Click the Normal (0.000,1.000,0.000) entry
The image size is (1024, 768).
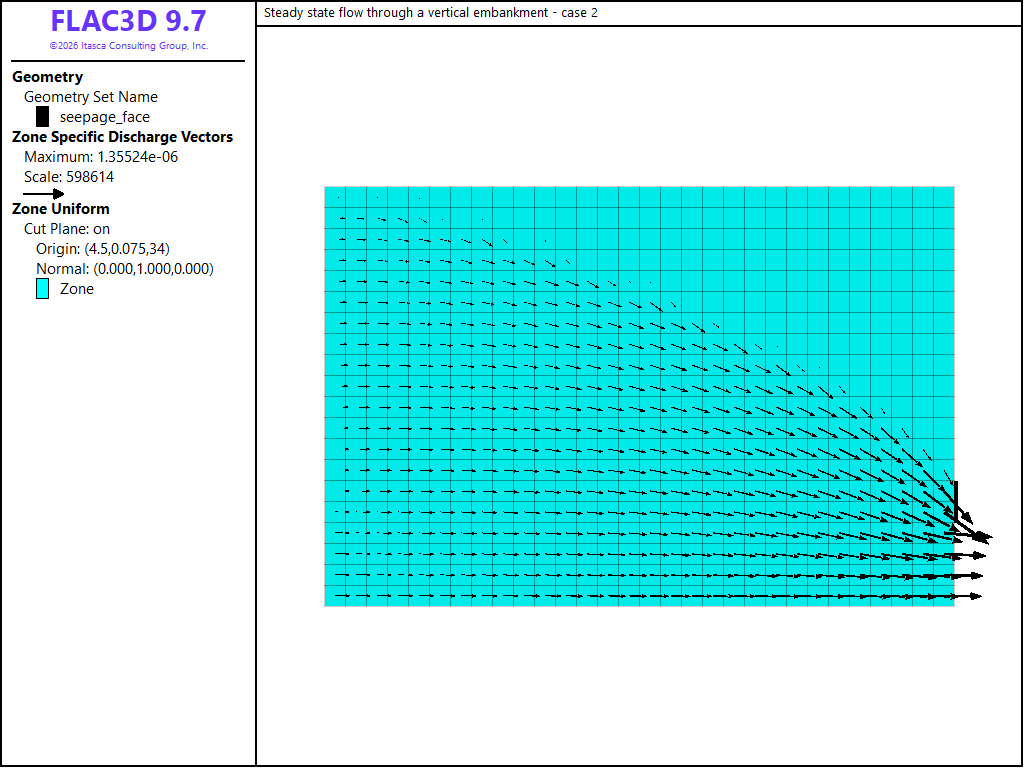click(125, 269)
